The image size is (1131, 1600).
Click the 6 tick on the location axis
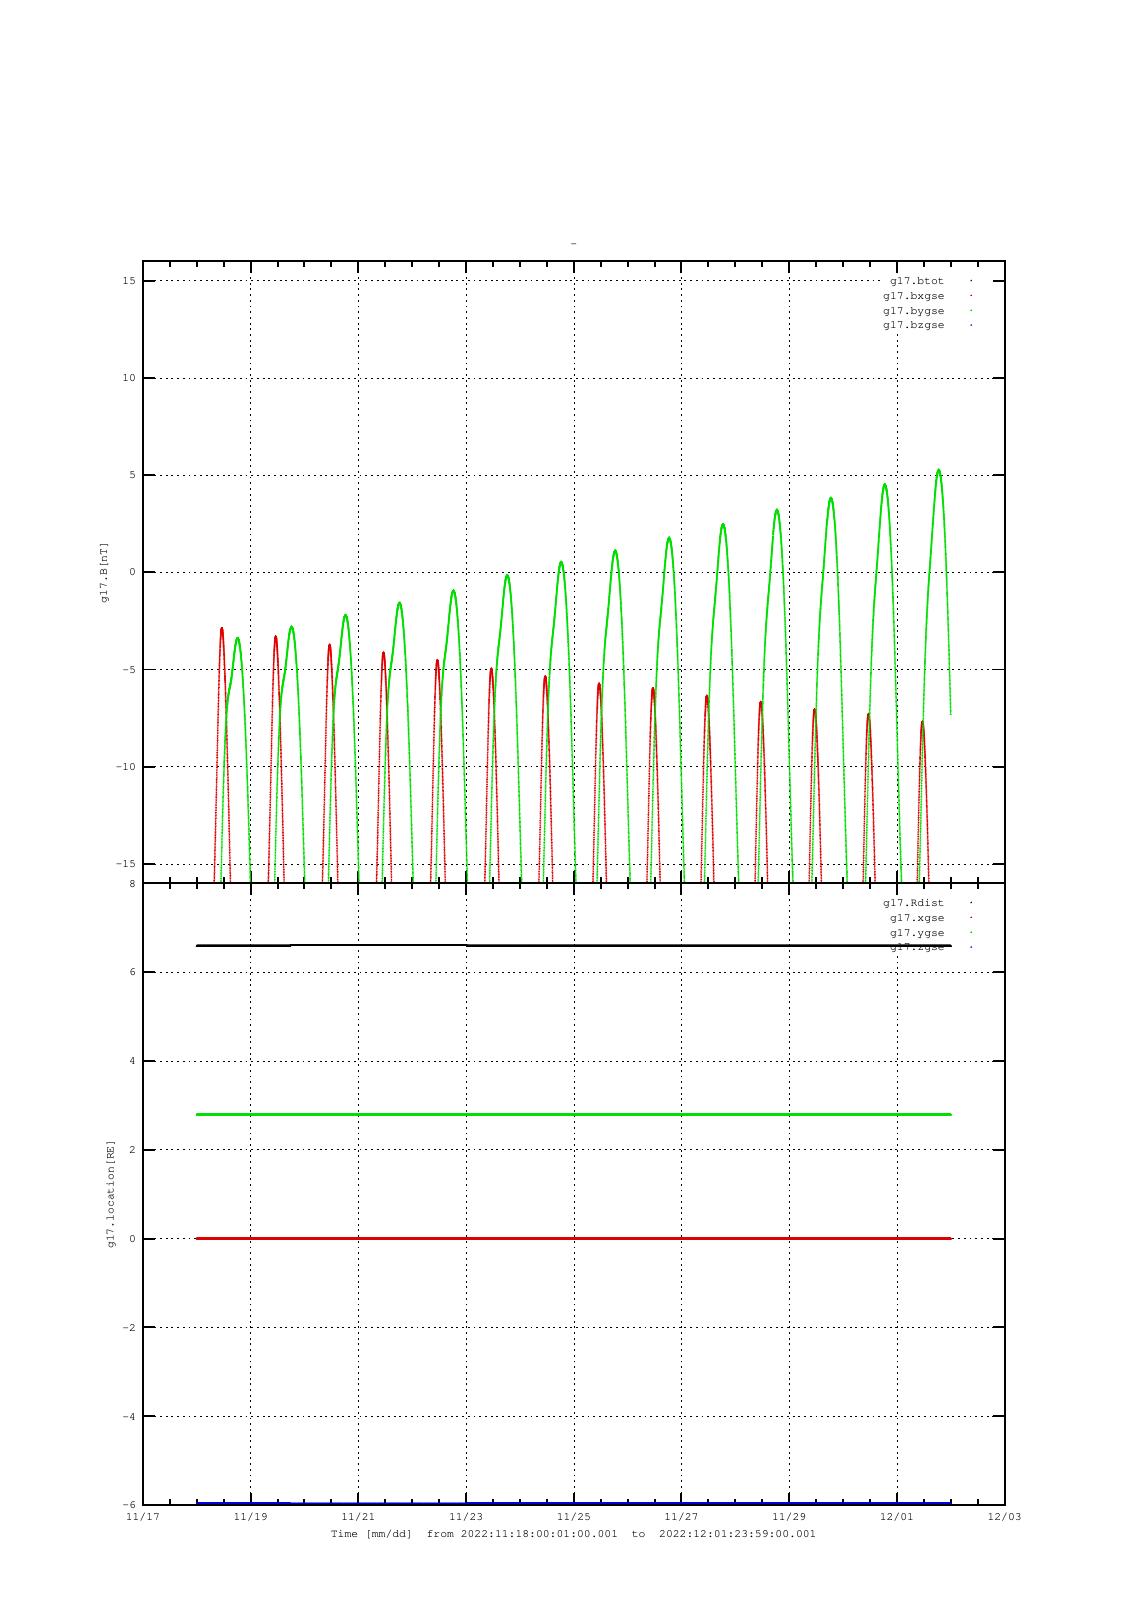click(132, 972)
